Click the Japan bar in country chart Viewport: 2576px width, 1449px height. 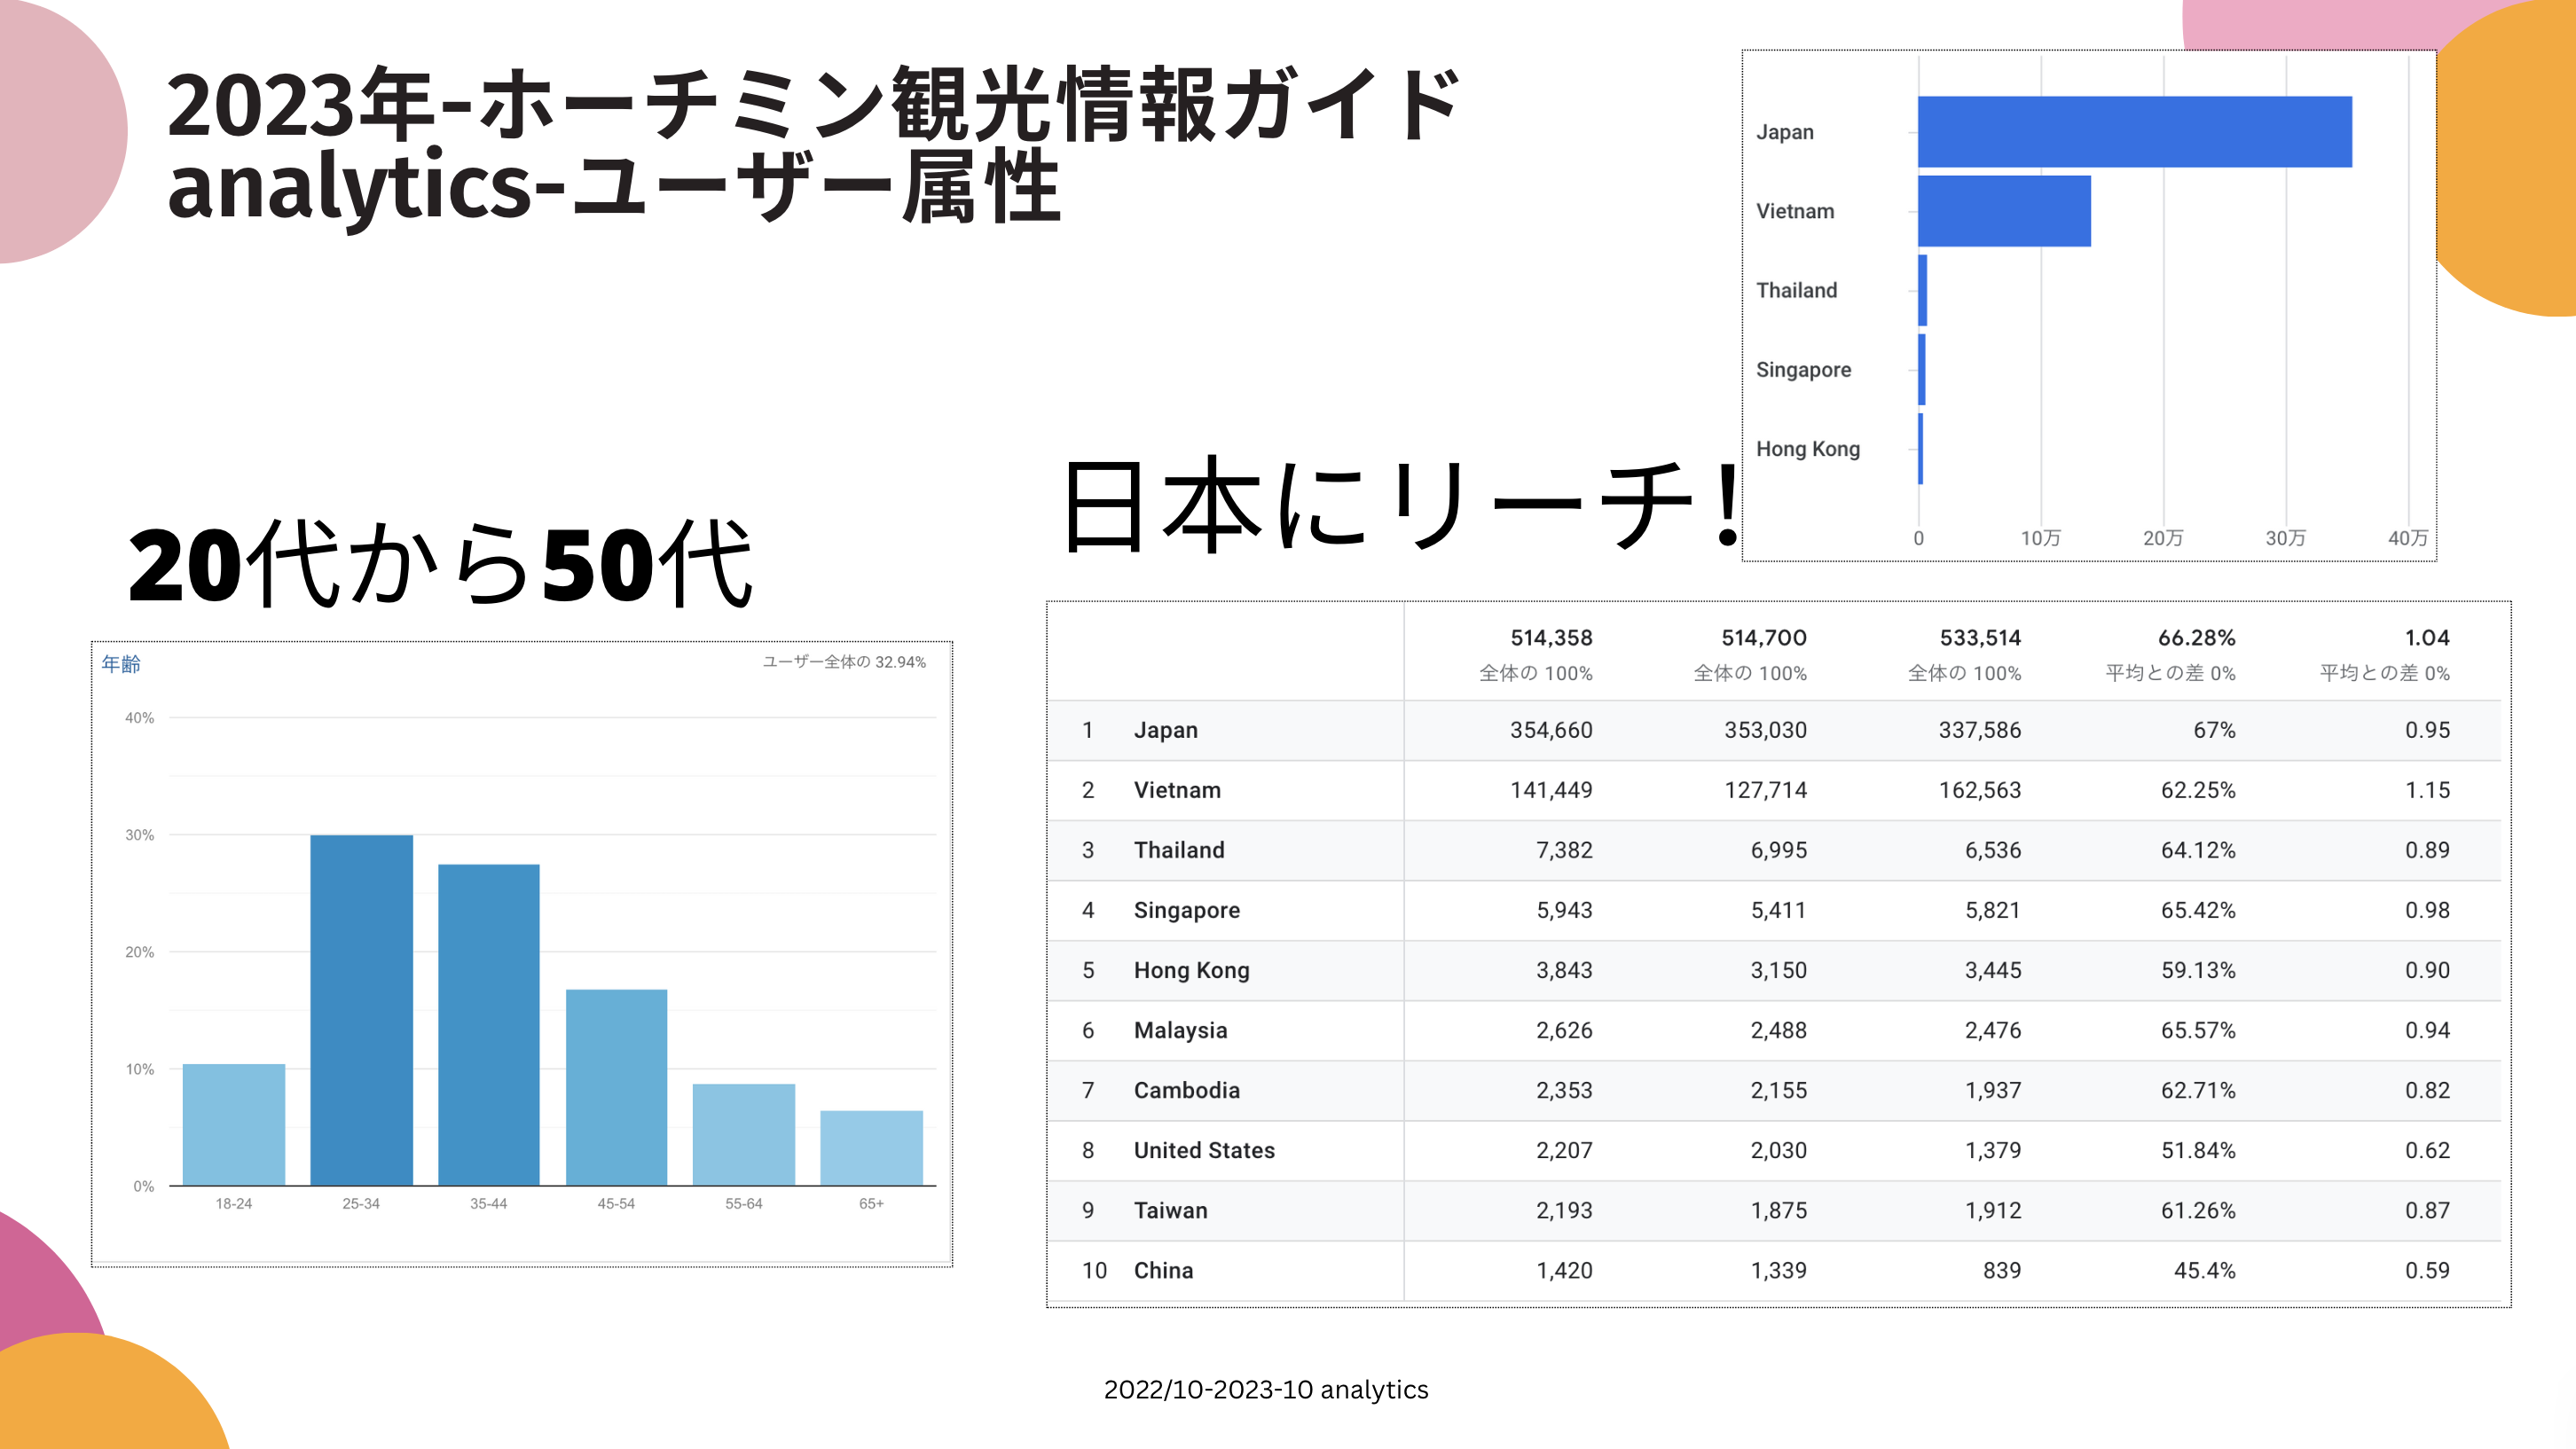pos(2134,132)
